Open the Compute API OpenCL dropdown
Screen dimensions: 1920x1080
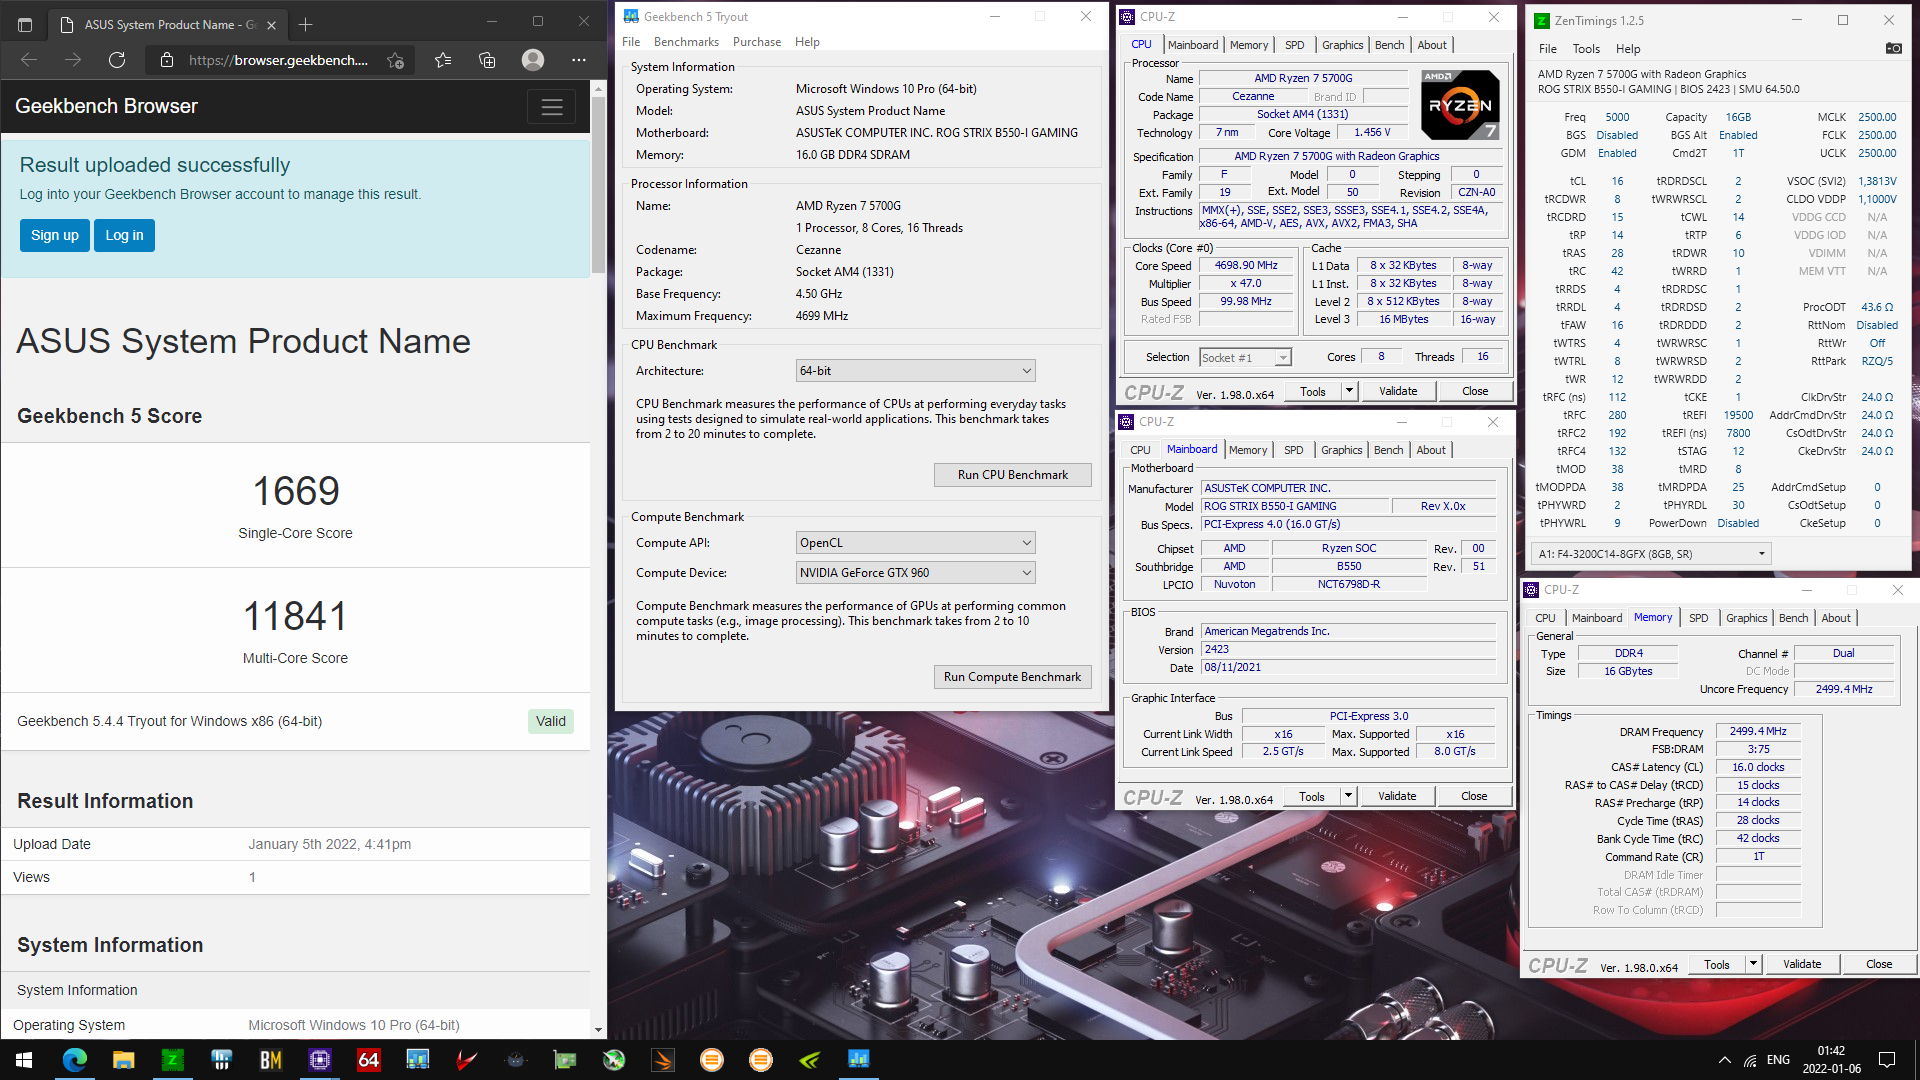[x=915, y=543]
